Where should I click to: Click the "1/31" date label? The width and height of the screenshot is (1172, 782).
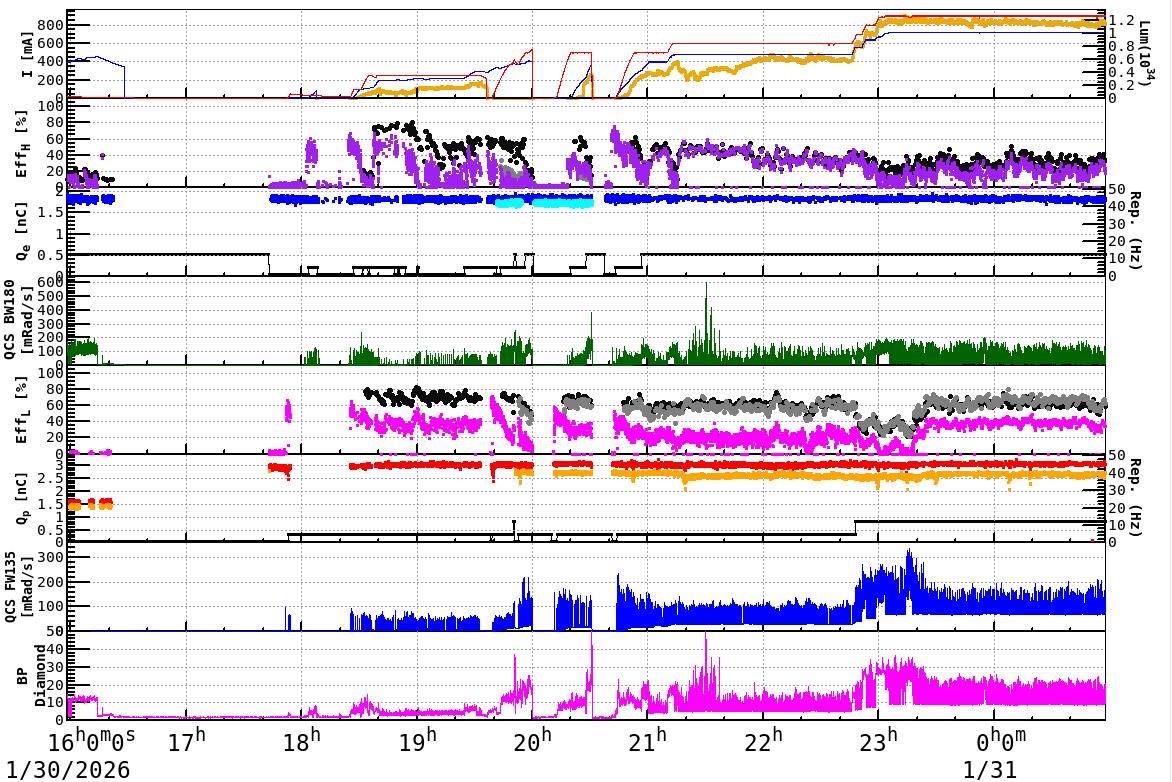click(x=990, y=769)
